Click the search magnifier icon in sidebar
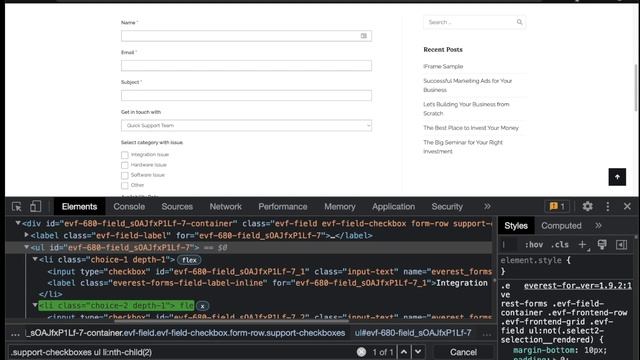This screenshot has height=360, width=640. 519,22
